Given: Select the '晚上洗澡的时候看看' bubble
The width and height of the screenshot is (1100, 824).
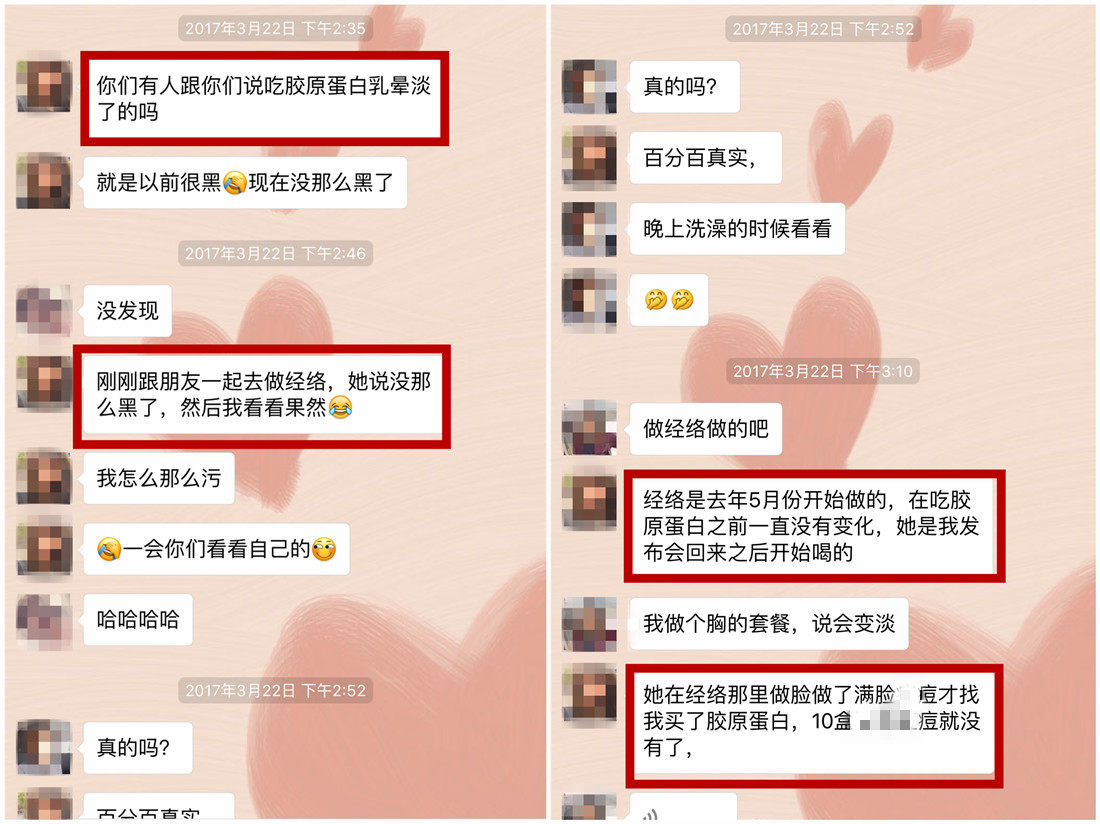Looking at the screenshot, I should click(737, 229).
